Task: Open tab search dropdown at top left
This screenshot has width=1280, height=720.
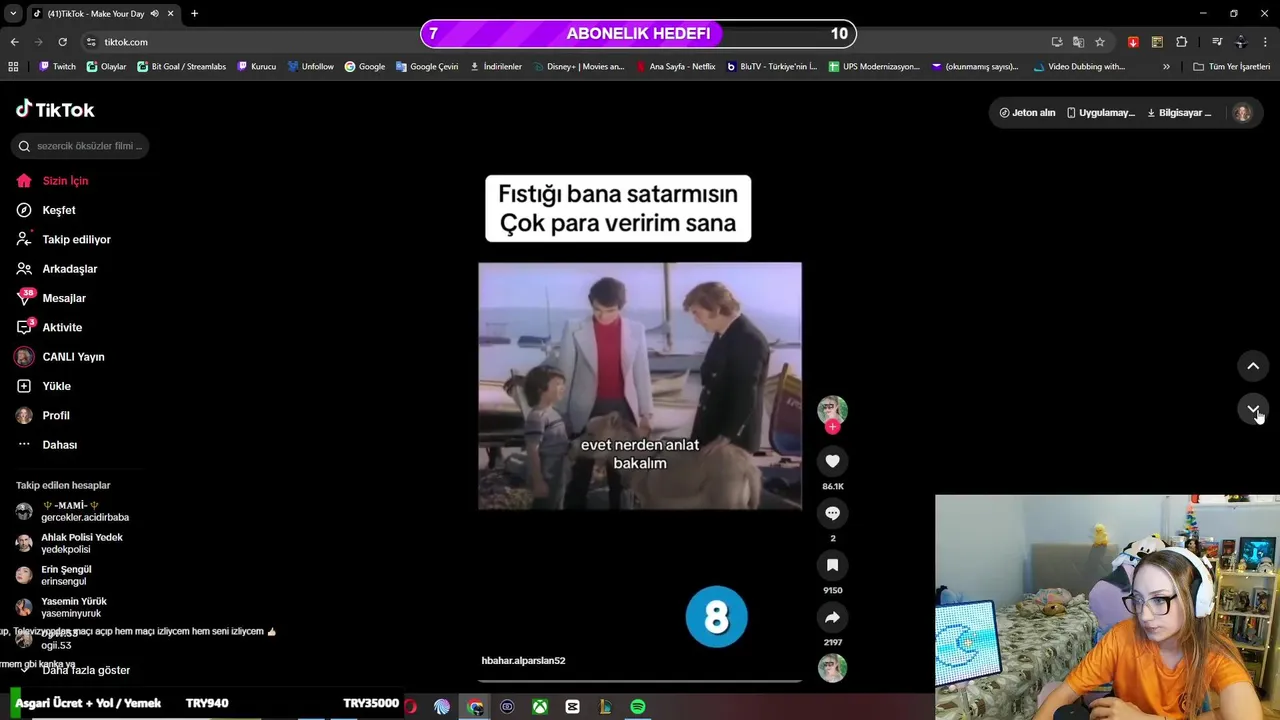Action: 13,14
